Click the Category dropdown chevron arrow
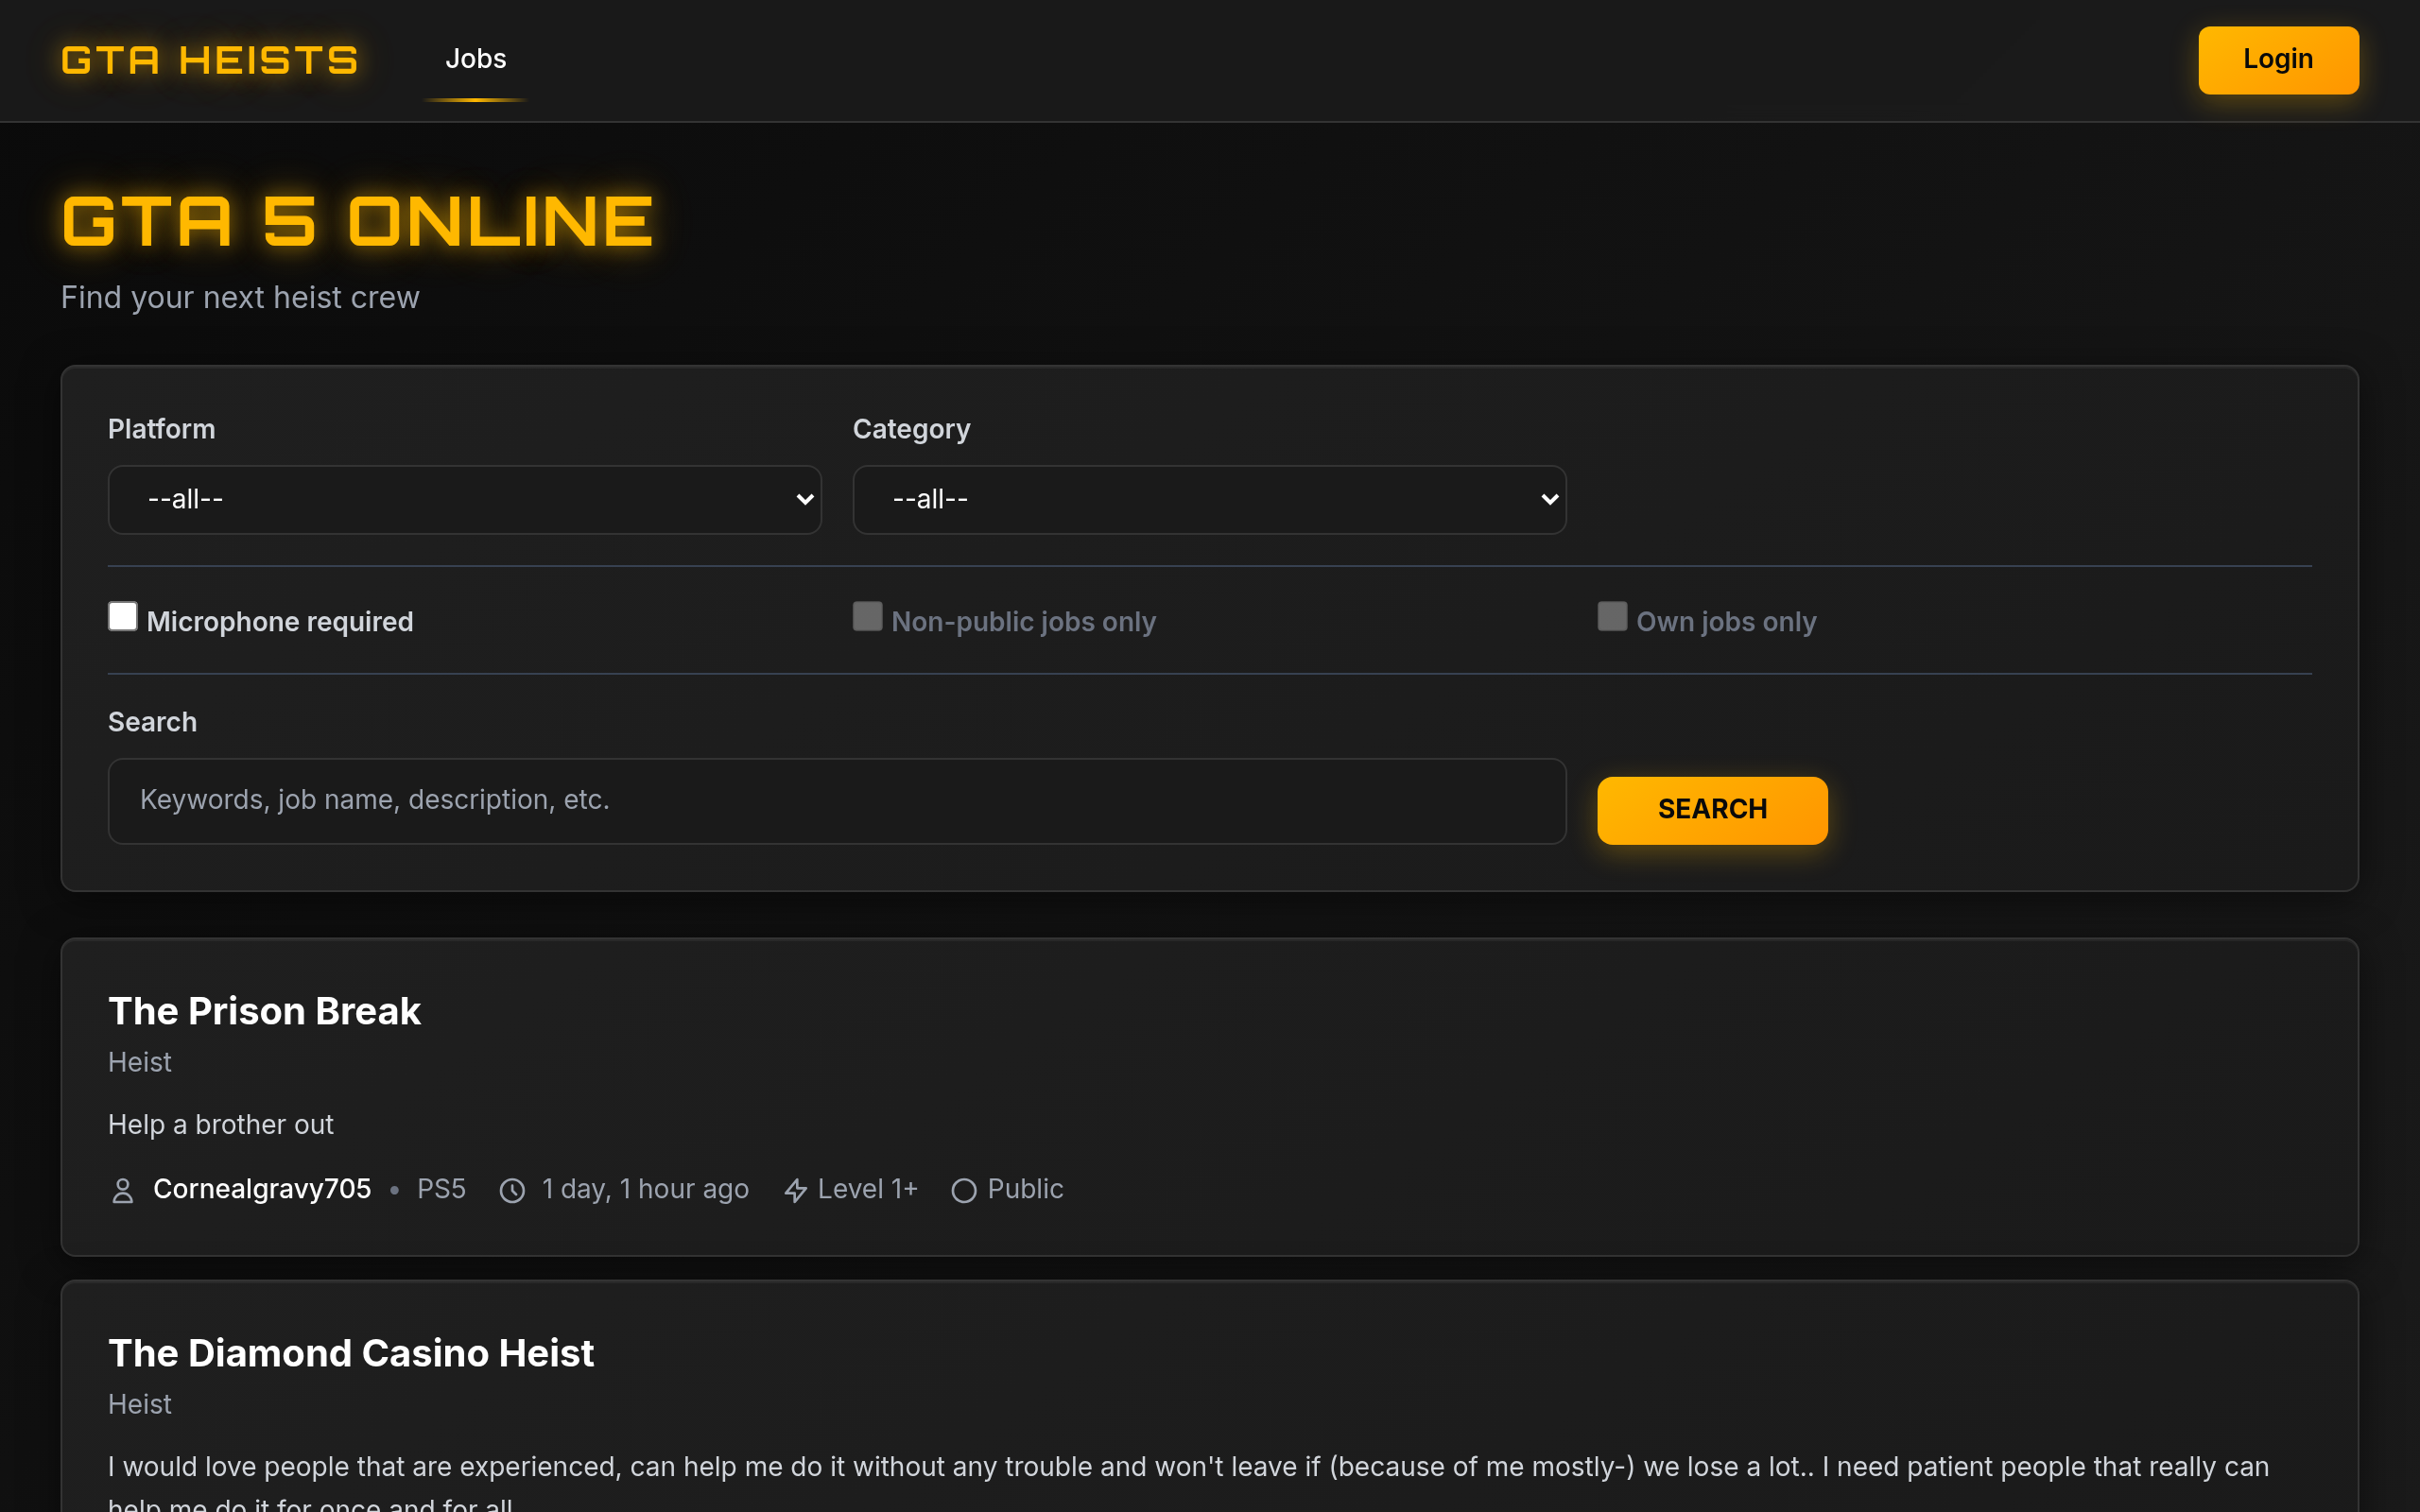2420x1512 pixels. (x=1549, y=499)
